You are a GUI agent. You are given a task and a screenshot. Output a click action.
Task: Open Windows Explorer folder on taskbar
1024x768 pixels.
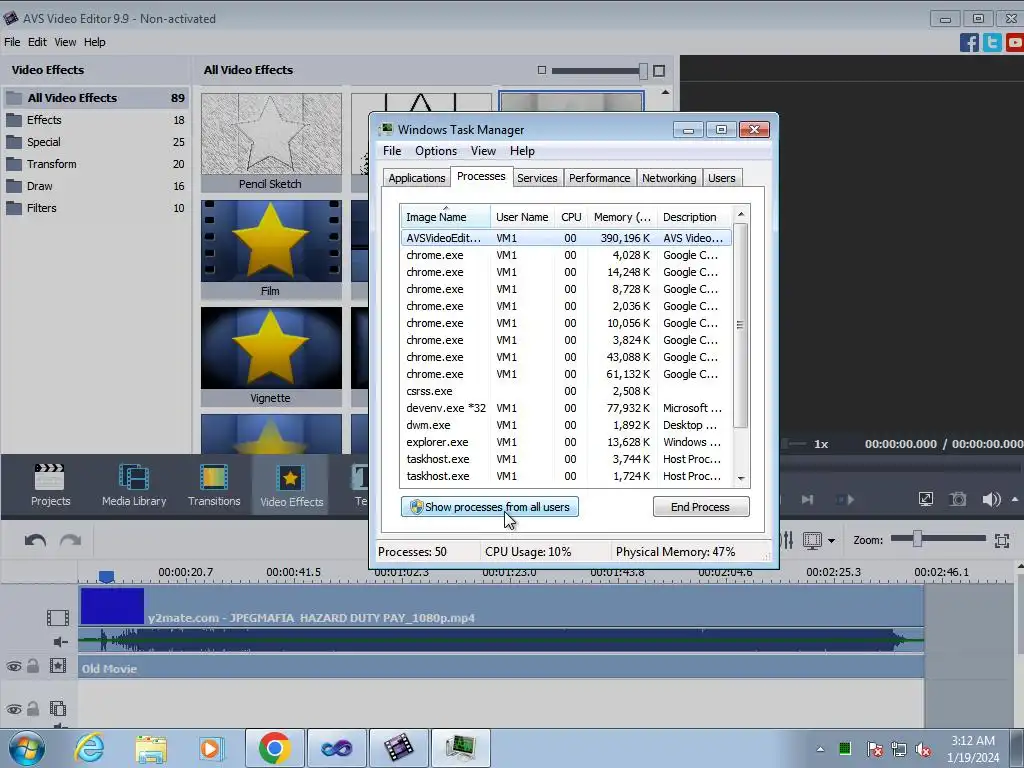tap(151, 748)
